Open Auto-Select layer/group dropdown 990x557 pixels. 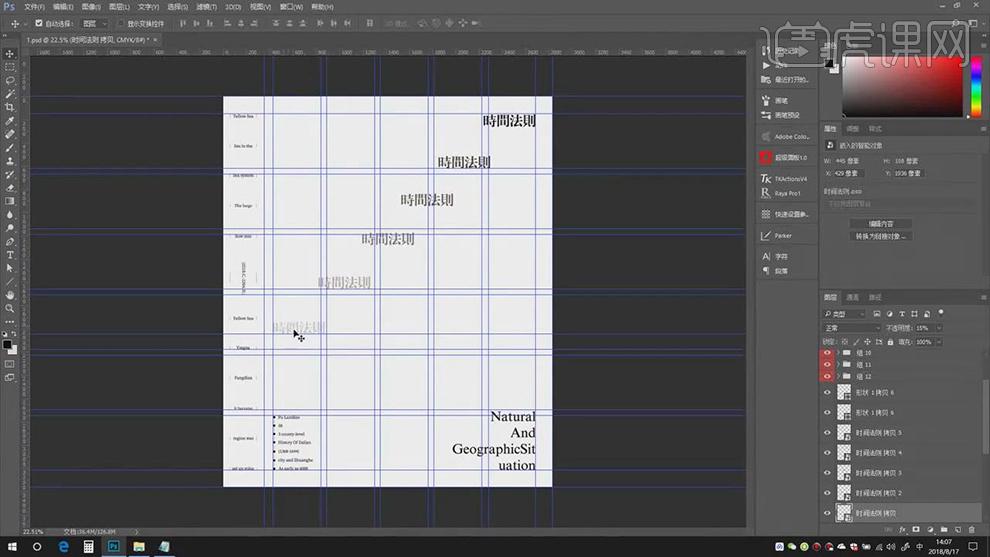[95, 23]
